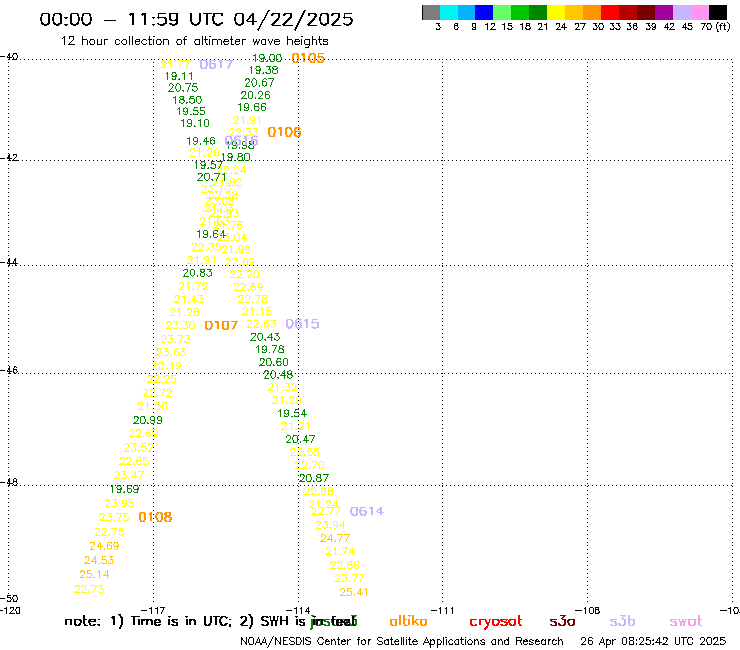740x650 pixels.
Task: Click the NOAA/NESDIS credit line
Action: [x=402, y=641]
